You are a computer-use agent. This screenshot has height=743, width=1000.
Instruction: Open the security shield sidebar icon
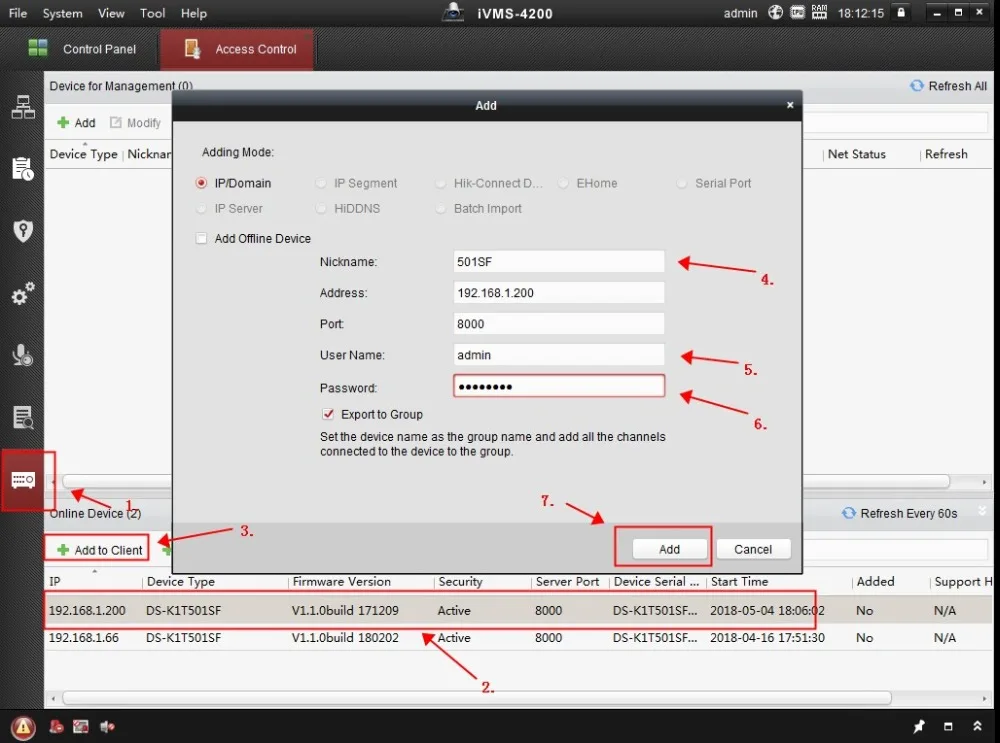coord(23,231)
